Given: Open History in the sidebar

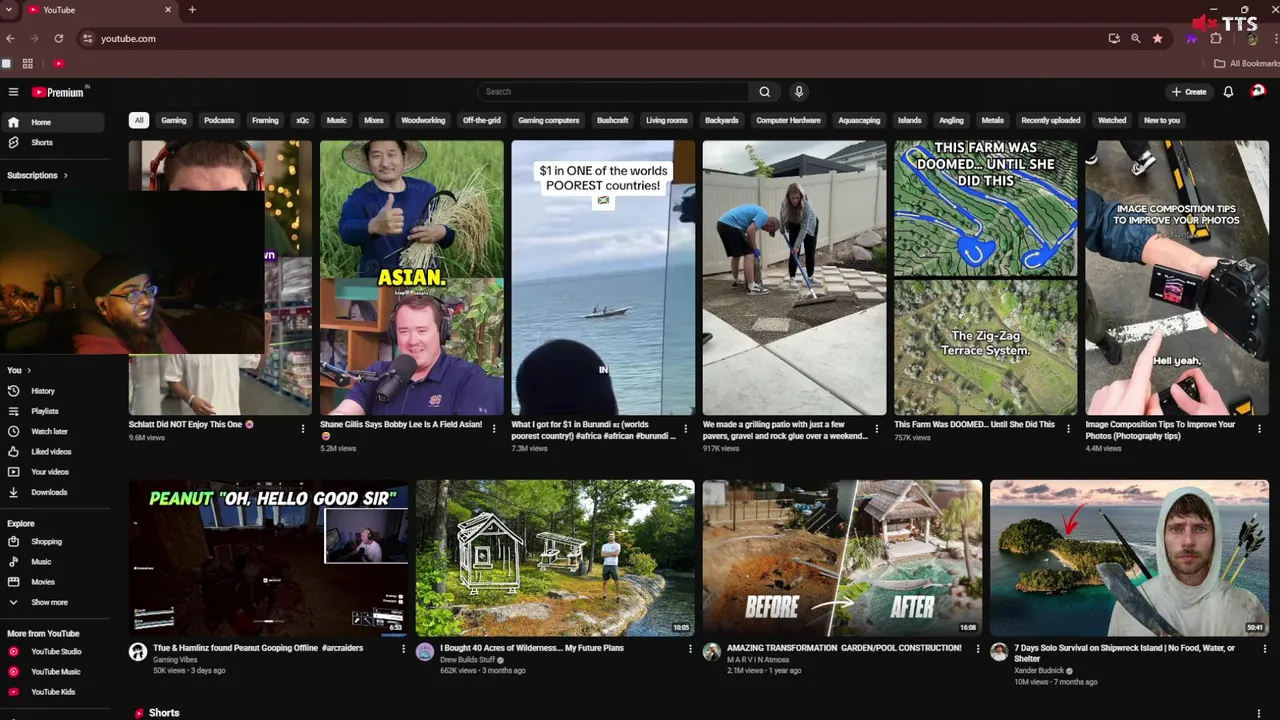Looking at the screenshot, I should pos(52,391).
